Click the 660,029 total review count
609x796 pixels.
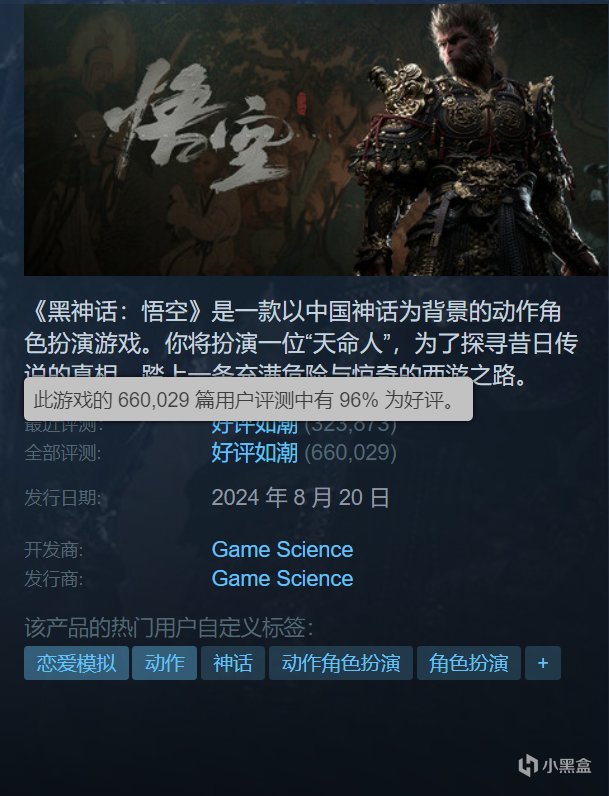[x=351, y=452]
